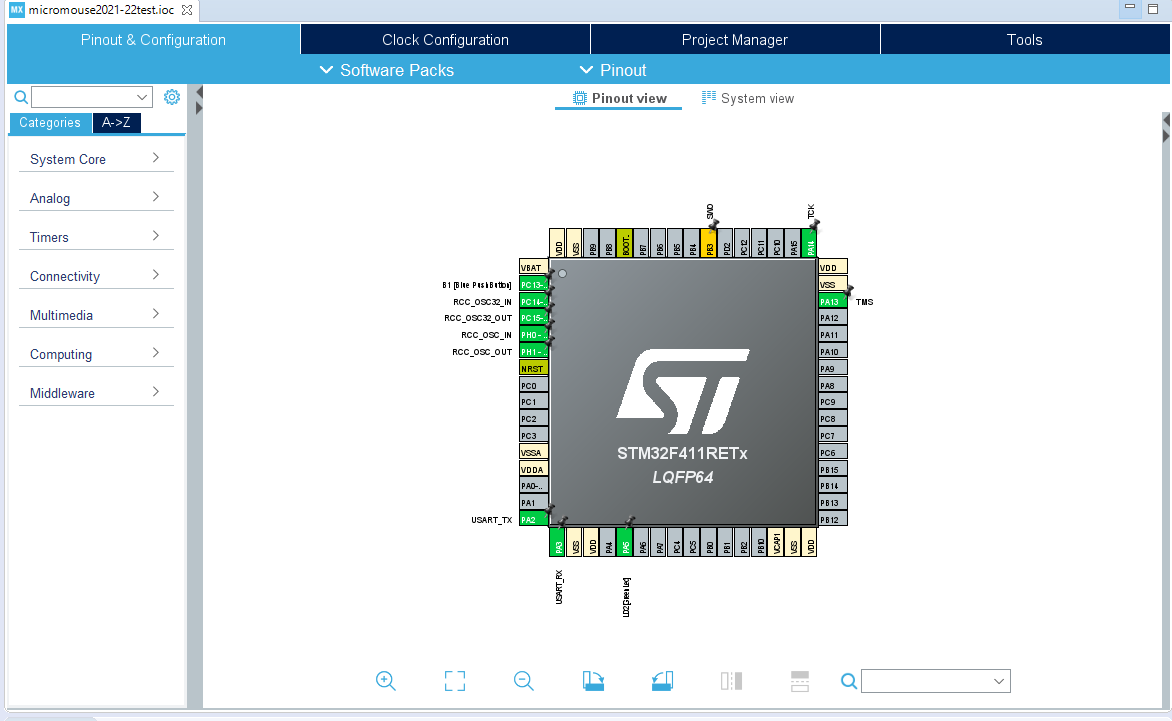Expand the System Core category

pyautogui.click(x=95, y=159)
